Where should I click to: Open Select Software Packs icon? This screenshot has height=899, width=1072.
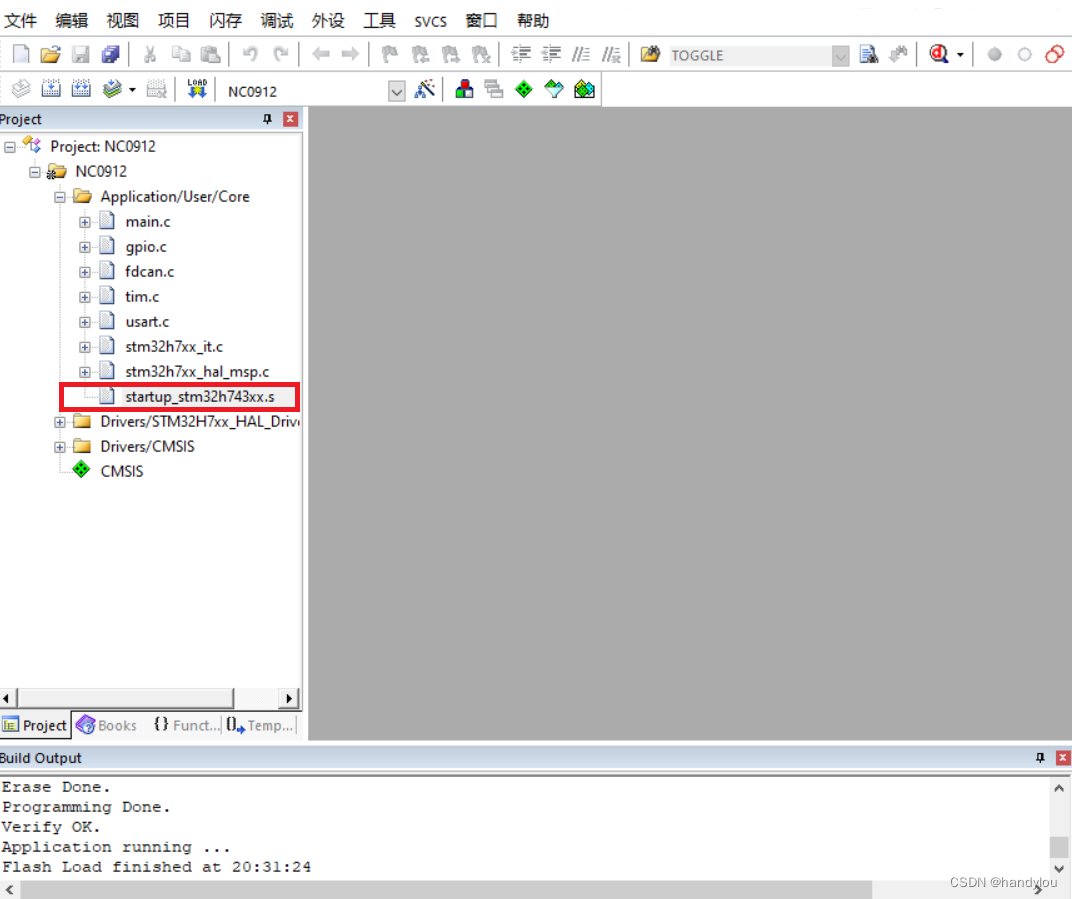(554, 90)
